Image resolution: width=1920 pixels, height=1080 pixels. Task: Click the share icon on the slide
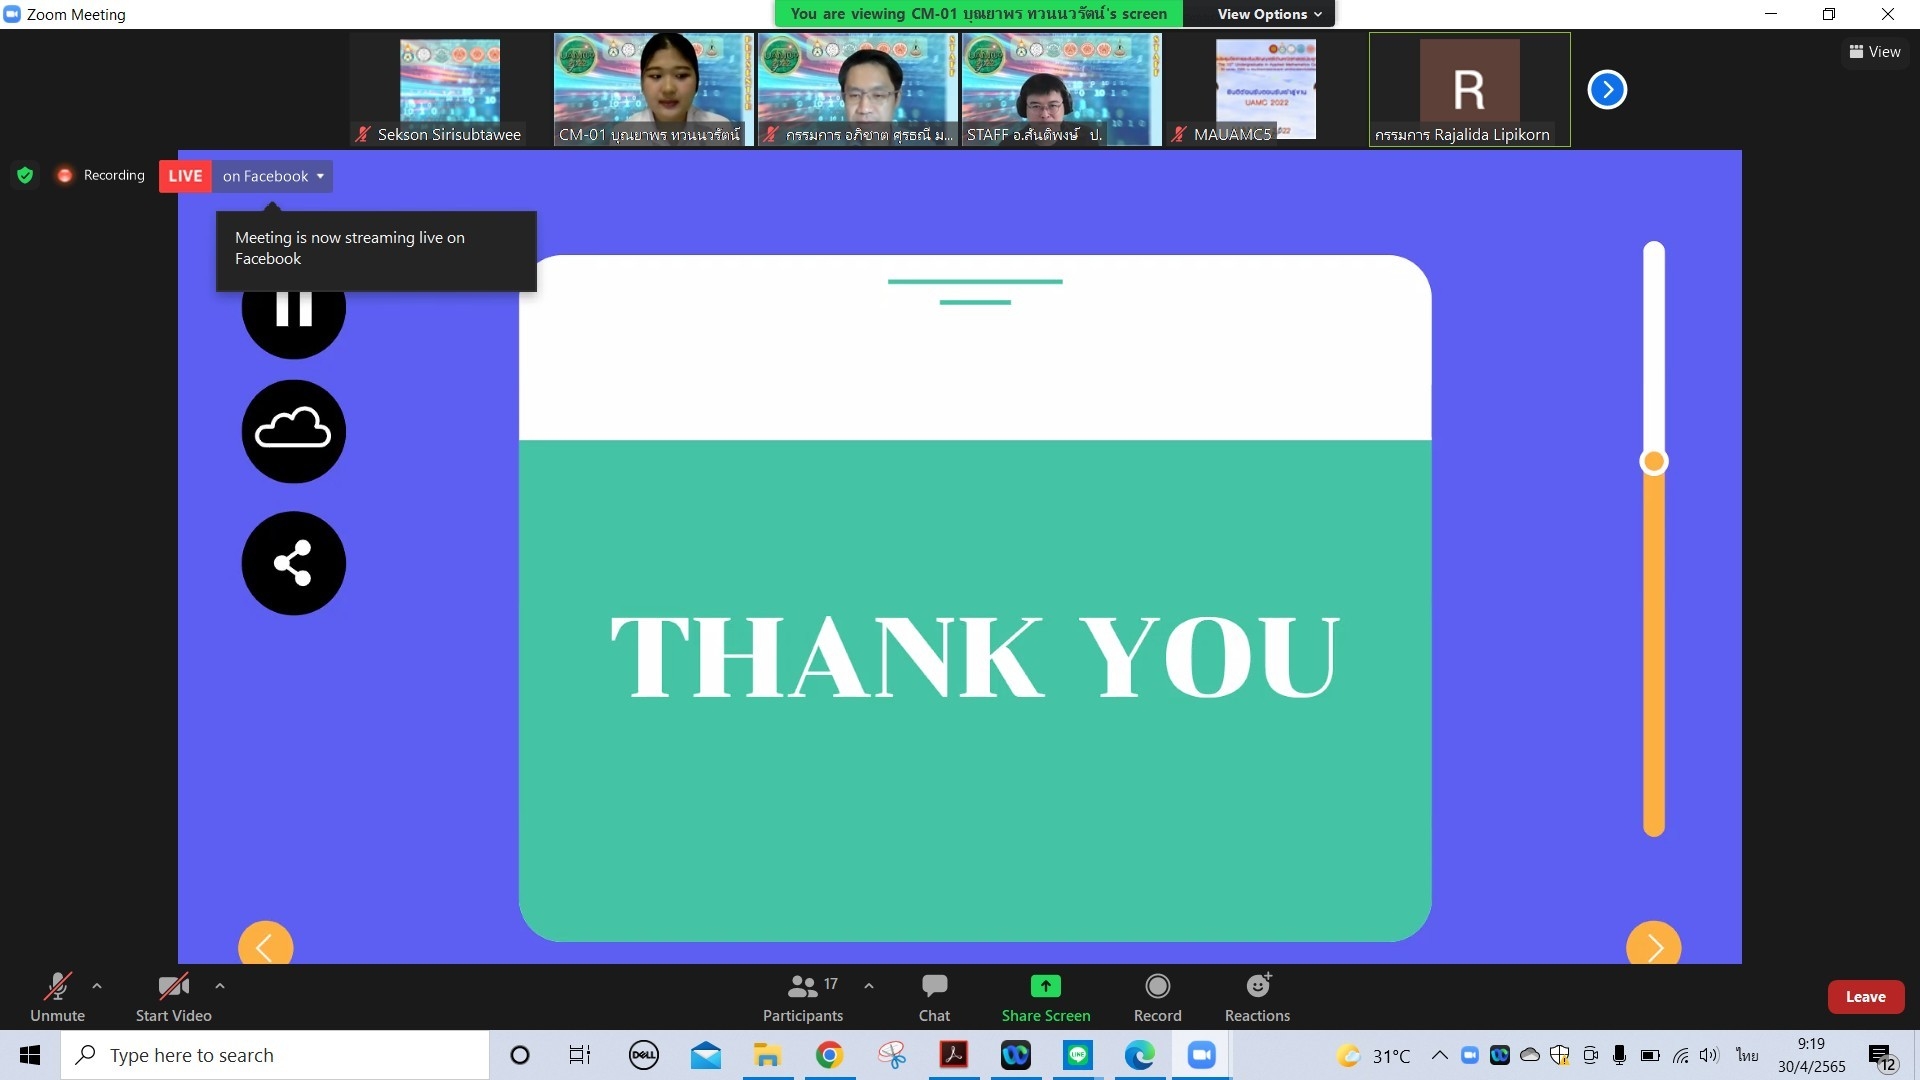[293, 563]
